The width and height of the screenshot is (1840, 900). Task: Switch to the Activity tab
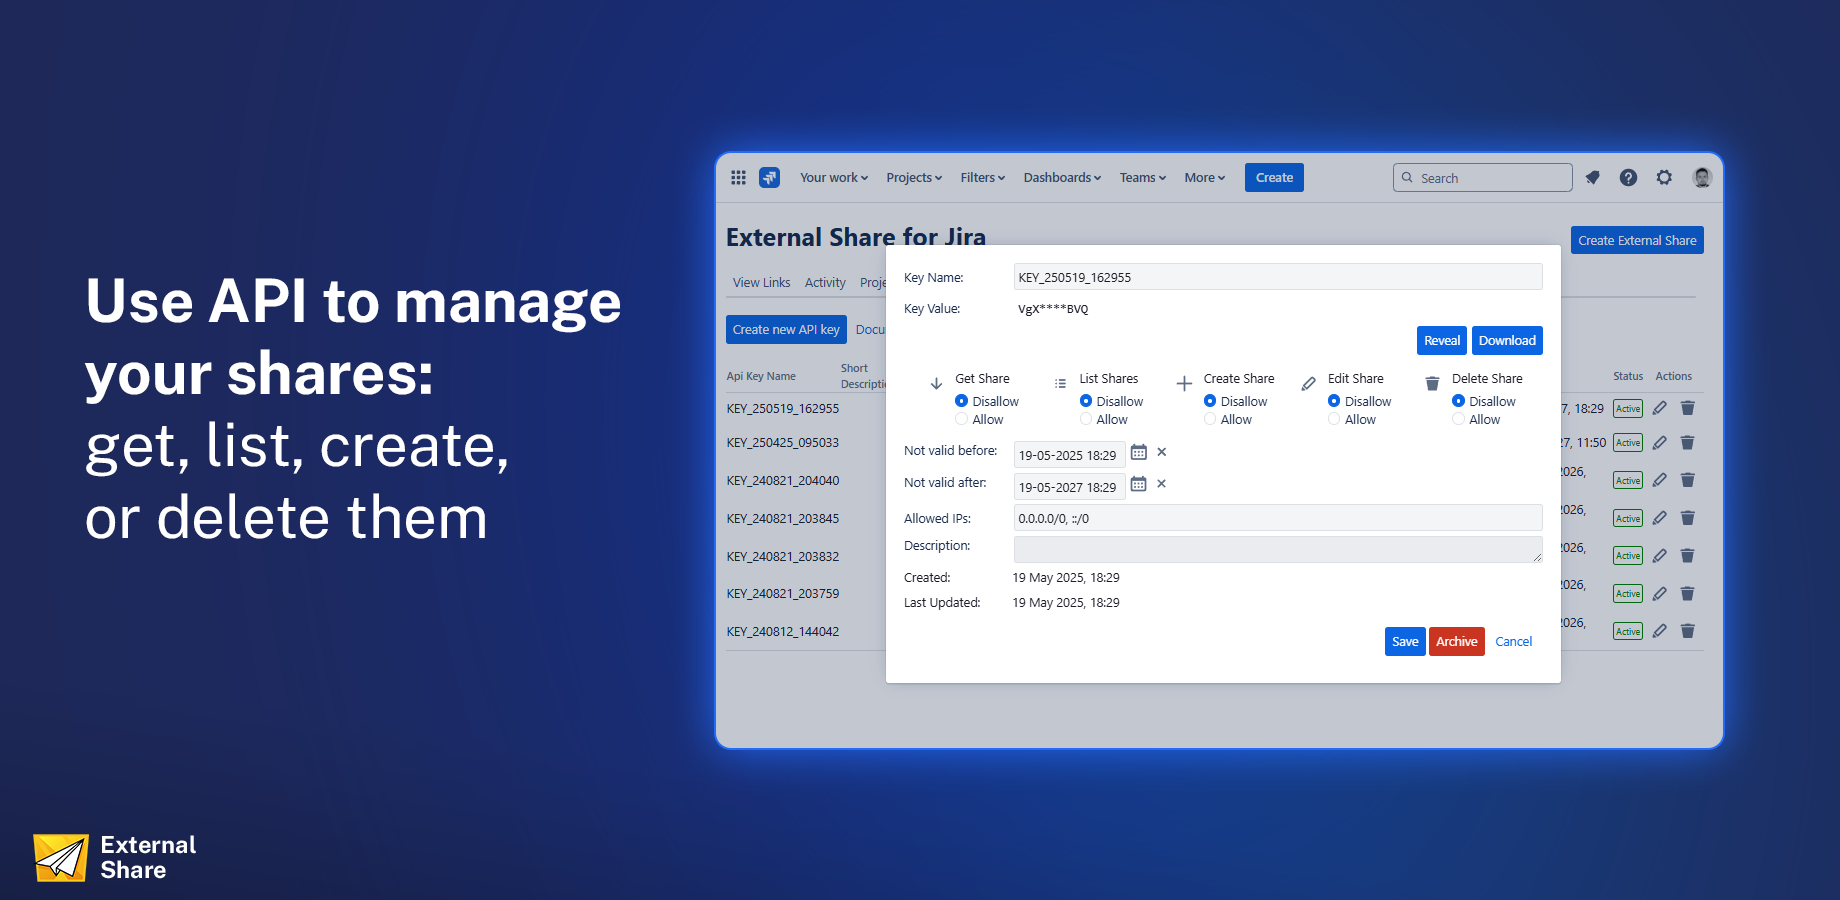pyautogui.click(x=825, y=283)
